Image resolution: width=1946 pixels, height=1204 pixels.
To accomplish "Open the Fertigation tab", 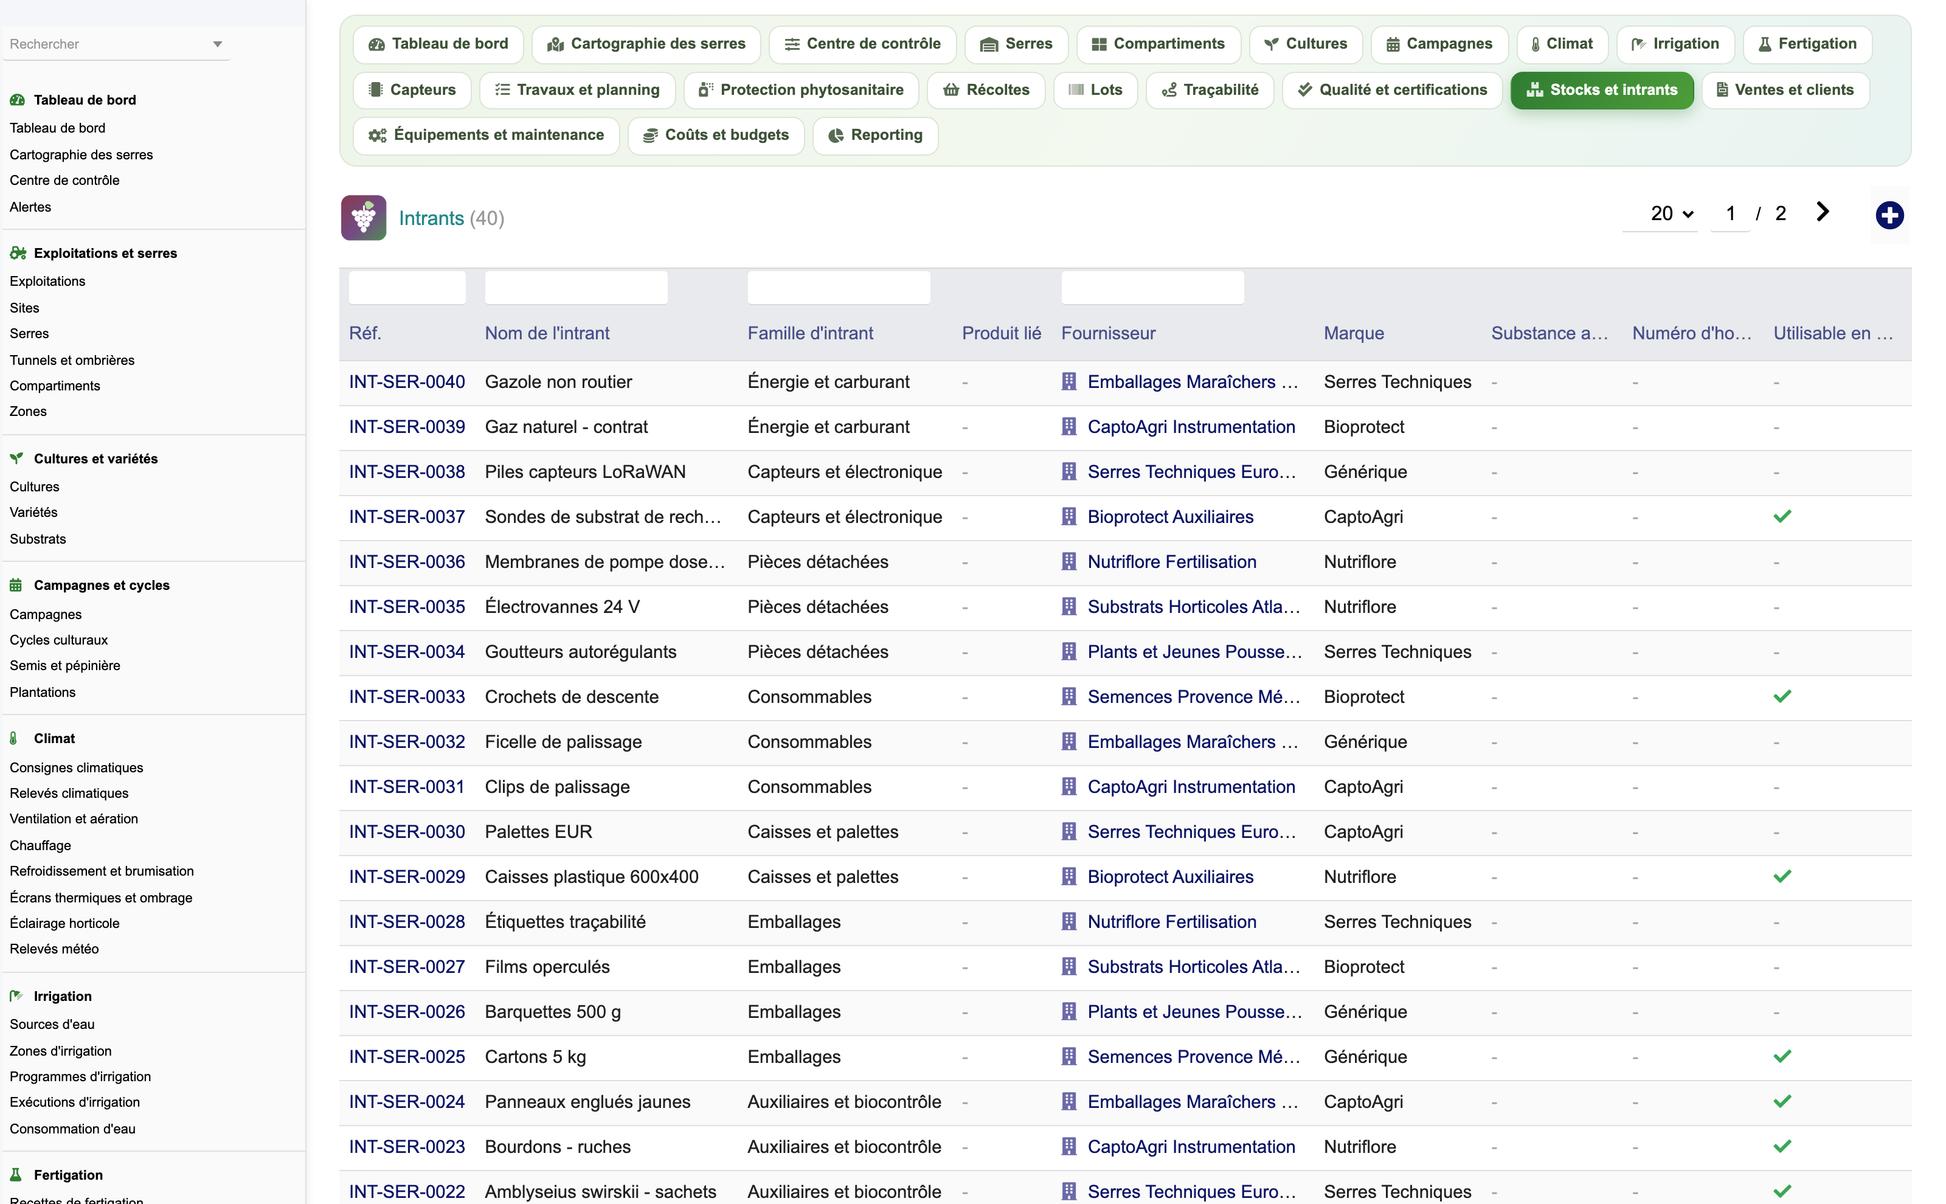I will tap(1807, 44).
